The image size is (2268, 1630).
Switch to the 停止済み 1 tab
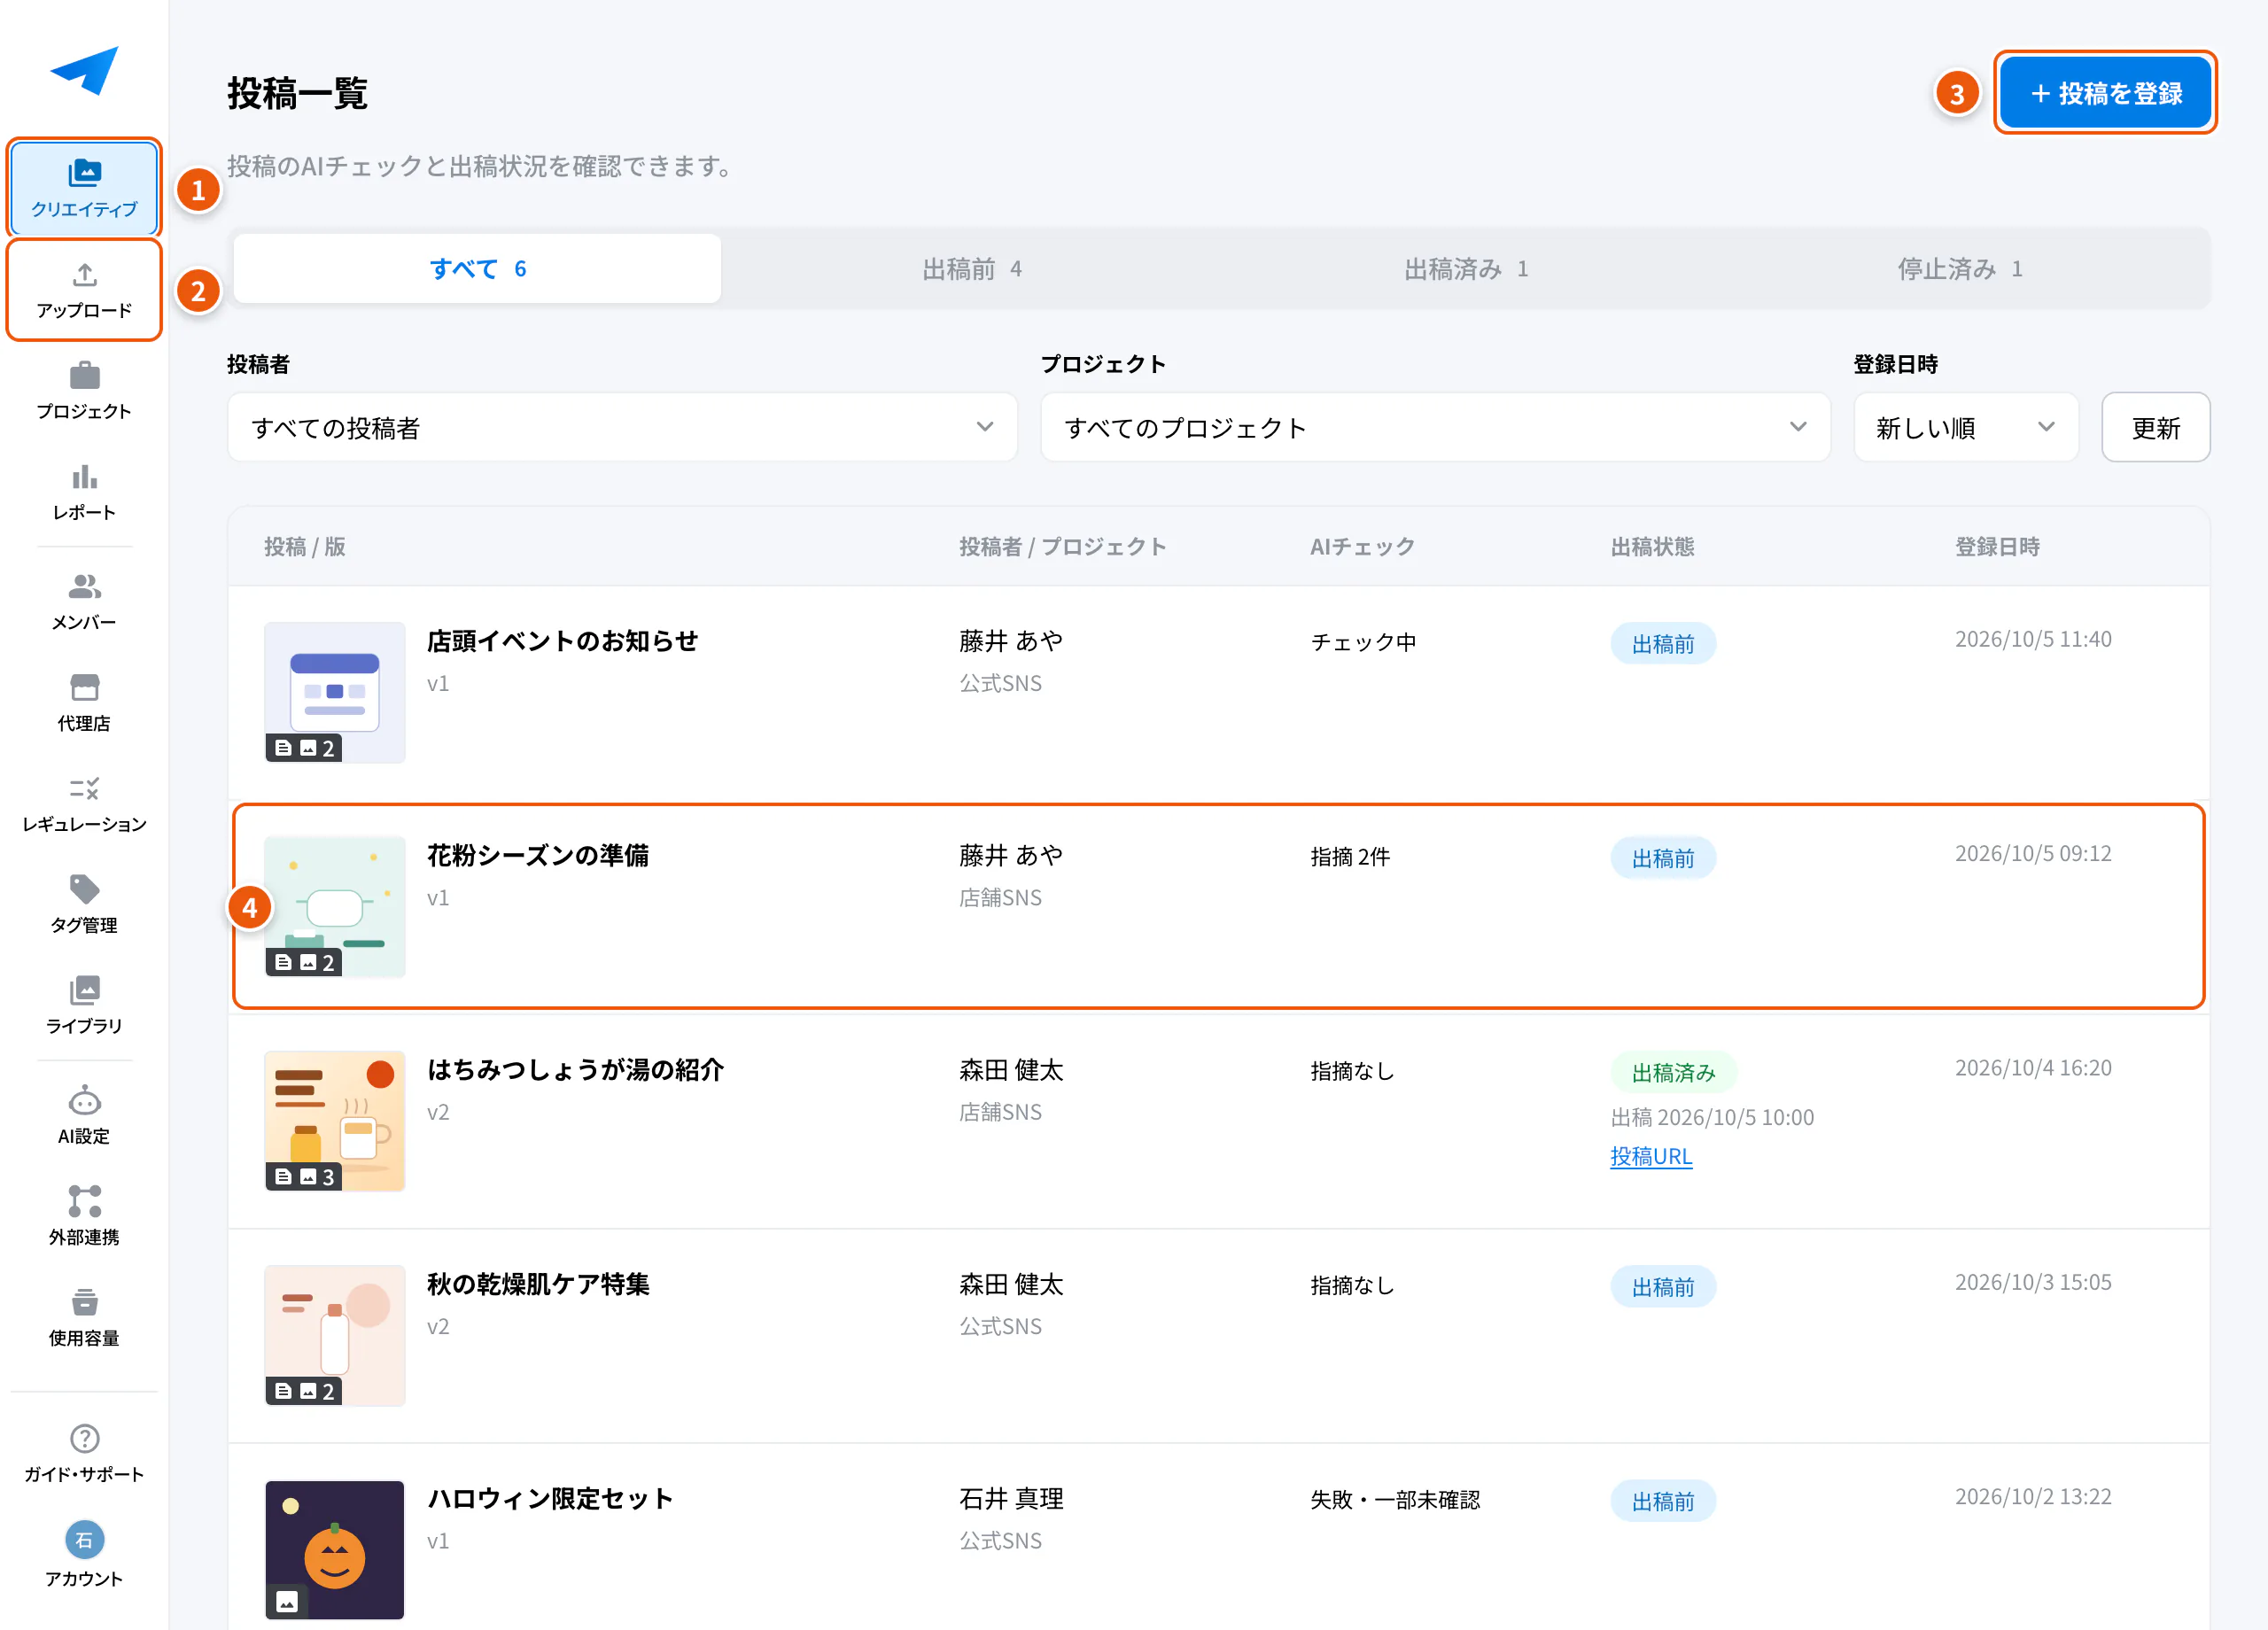[1959, 268]
